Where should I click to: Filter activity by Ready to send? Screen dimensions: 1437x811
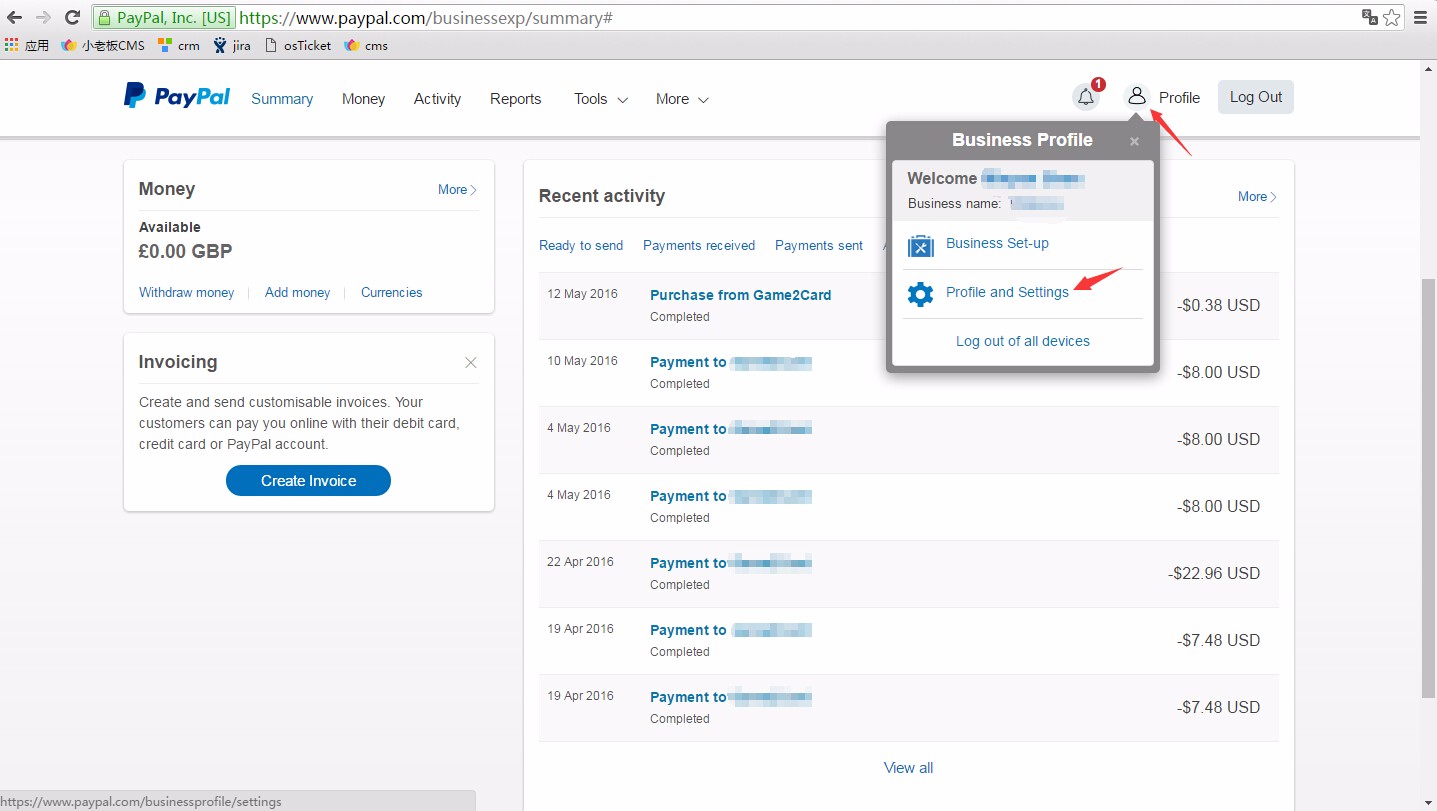[581, 245]
